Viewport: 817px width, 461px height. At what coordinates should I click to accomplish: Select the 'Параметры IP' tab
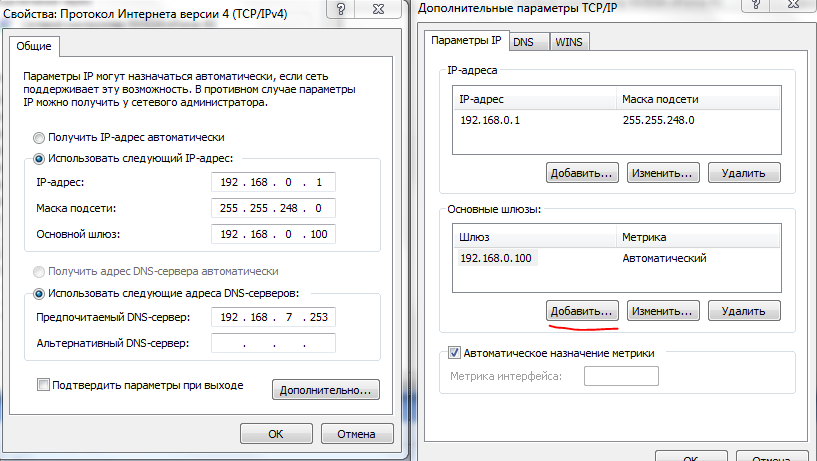click(465, 41)
